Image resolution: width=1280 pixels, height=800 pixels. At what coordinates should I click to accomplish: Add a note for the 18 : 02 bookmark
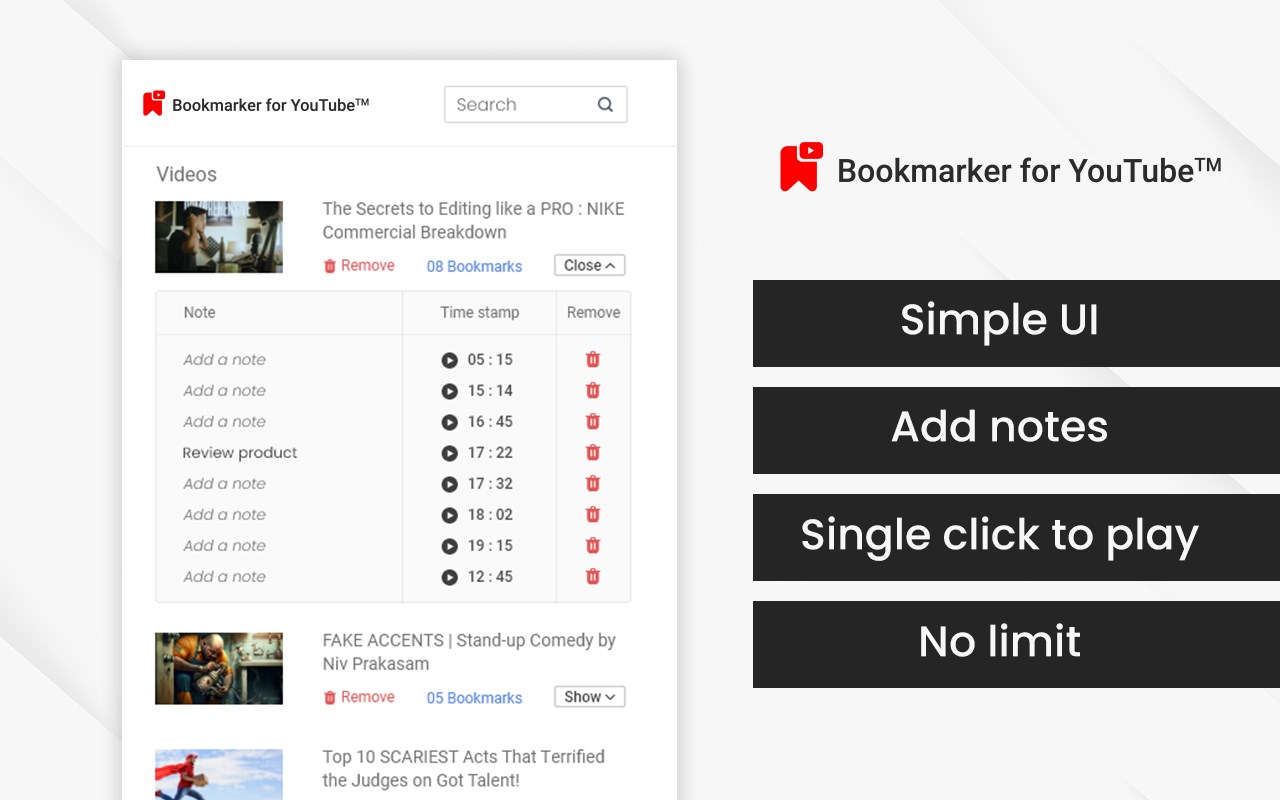pyautogui.click(x=225, y=514)
